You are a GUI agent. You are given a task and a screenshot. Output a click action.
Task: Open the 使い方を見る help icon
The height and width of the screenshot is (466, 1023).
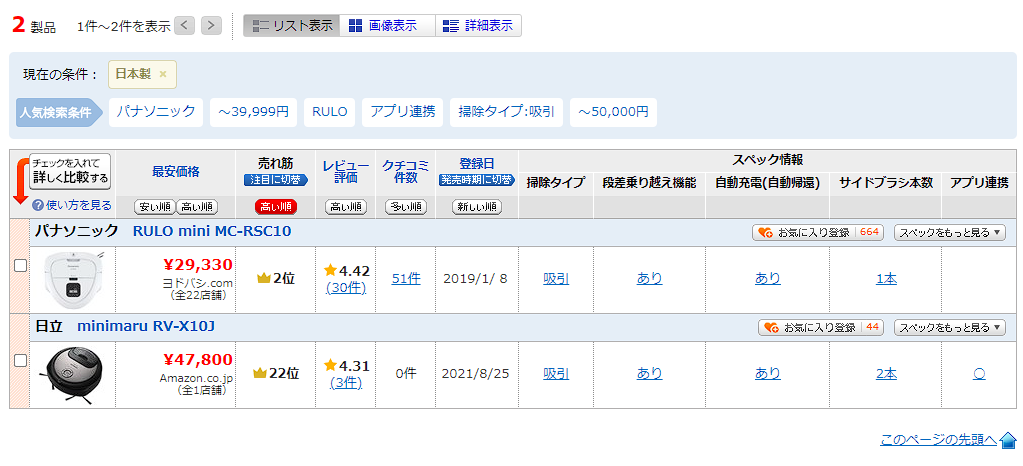[x=38, y=205]
